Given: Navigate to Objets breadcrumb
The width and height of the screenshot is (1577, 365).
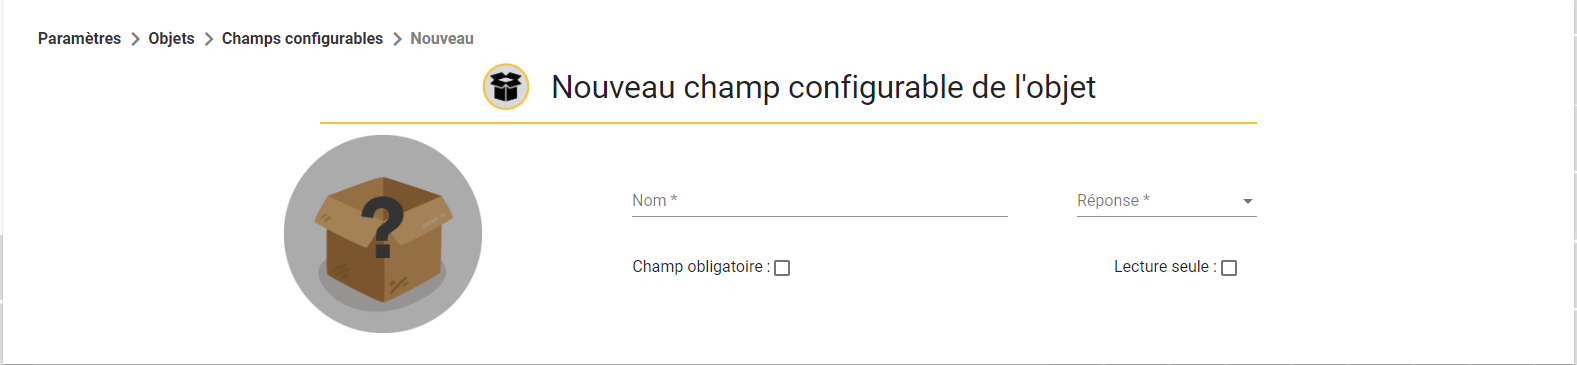Looking at the screenshot, I should [172, 39].
